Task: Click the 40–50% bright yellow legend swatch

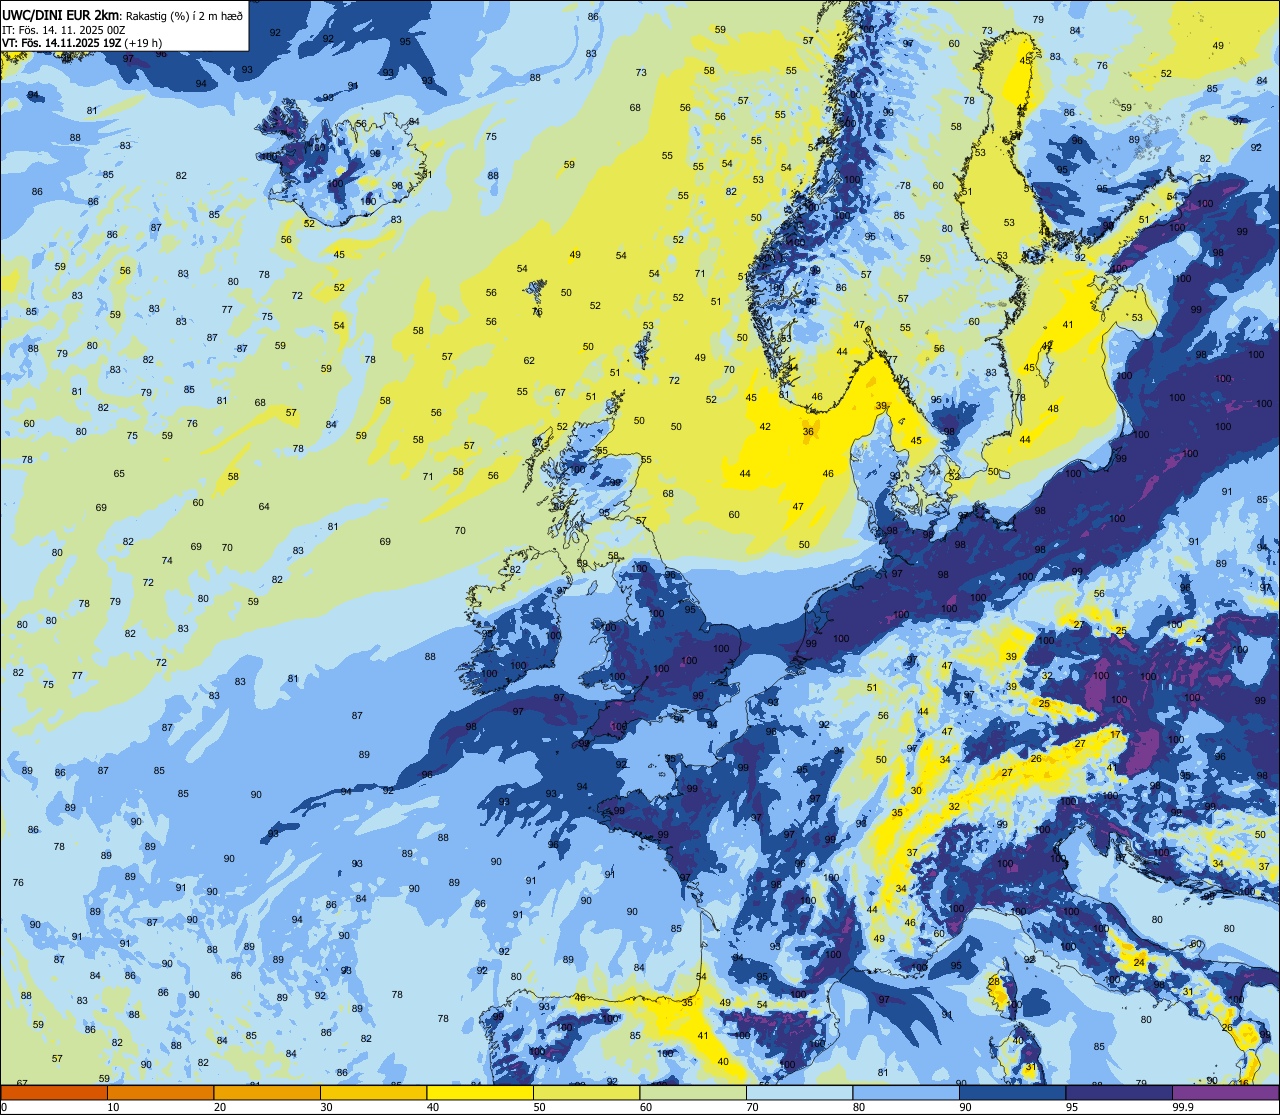Action: (x=480, y=1092)
